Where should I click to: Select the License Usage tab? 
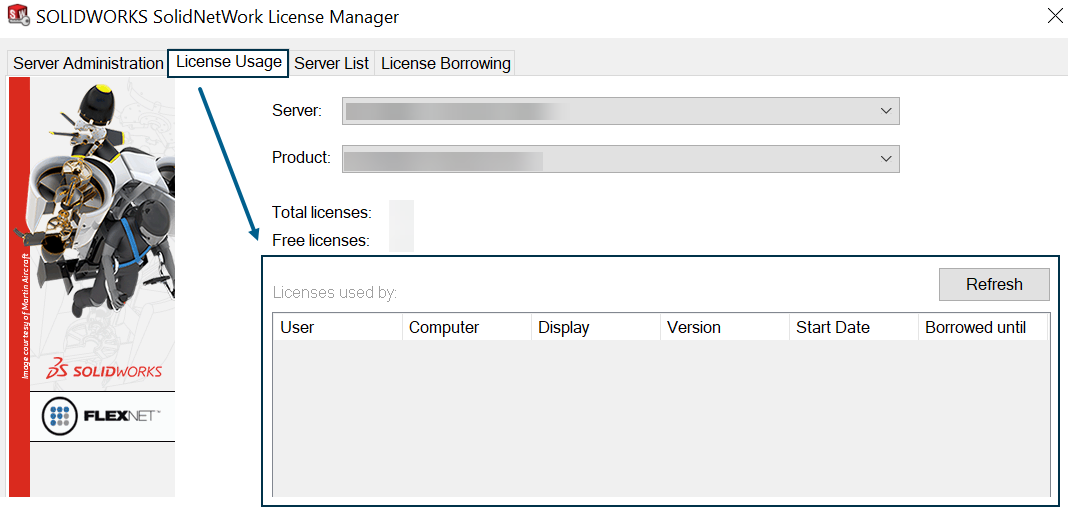[228, 62]
